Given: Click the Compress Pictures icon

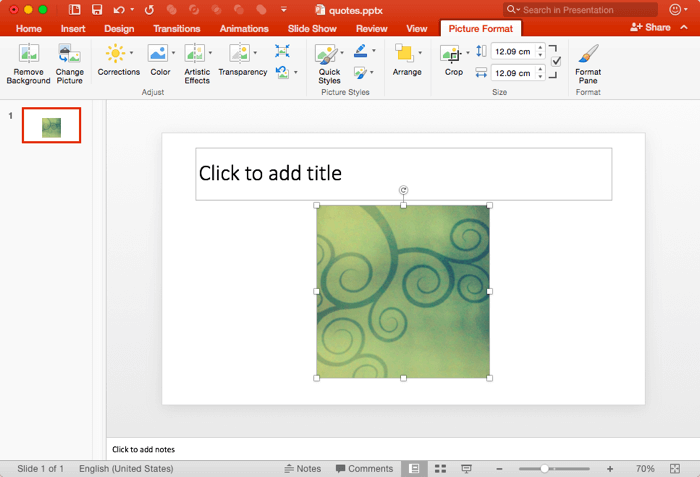Looking at the screenshot, I should coord(282,51).
